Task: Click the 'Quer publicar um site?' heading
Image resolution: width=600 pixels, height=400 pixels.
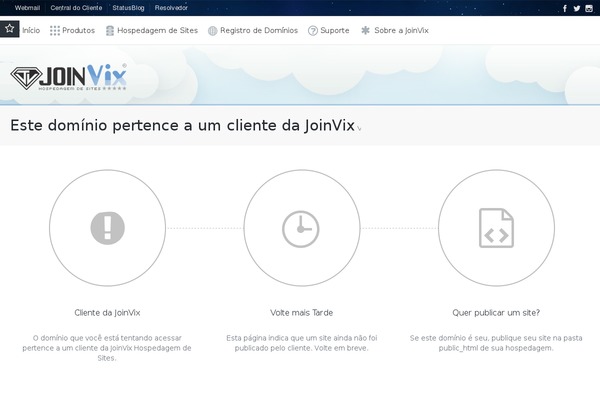Action: (496, 313)
